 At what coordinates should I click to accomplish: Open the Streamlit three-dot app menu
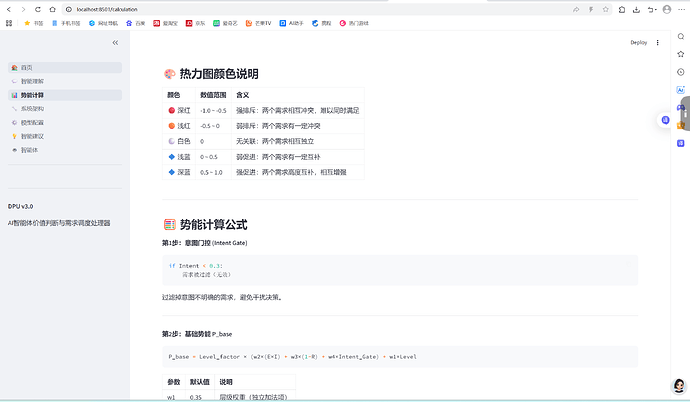tap(657, 43)
